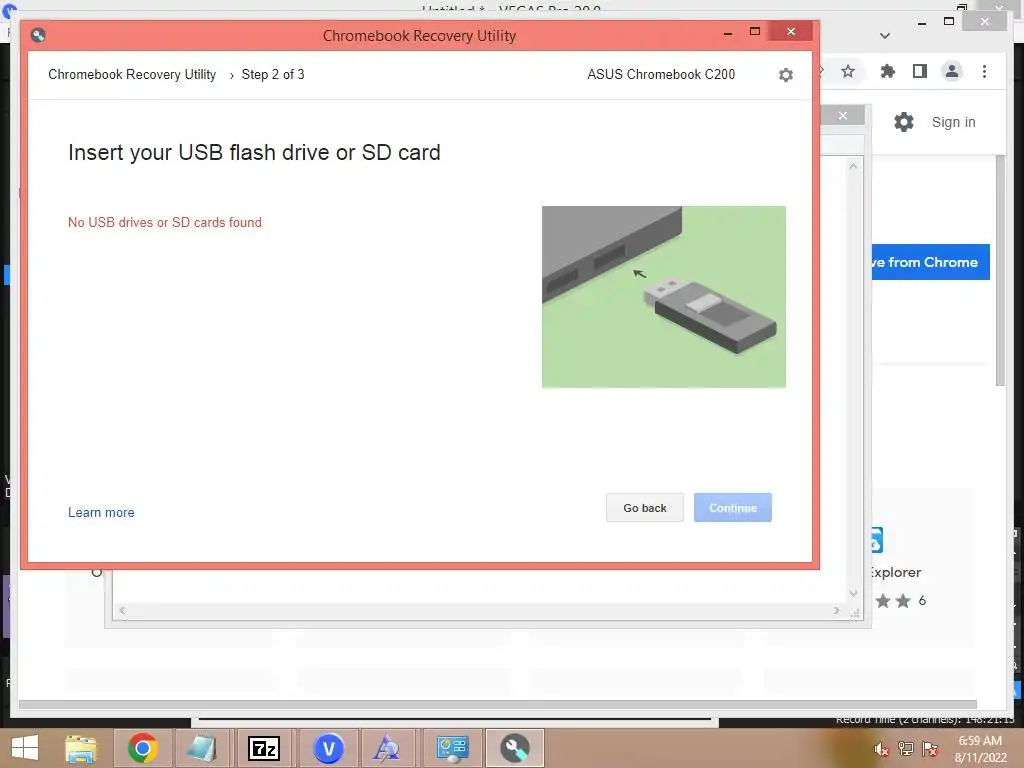Click the Go back button
This screenshot has height=768, width=1024.
tap(645, 507)
